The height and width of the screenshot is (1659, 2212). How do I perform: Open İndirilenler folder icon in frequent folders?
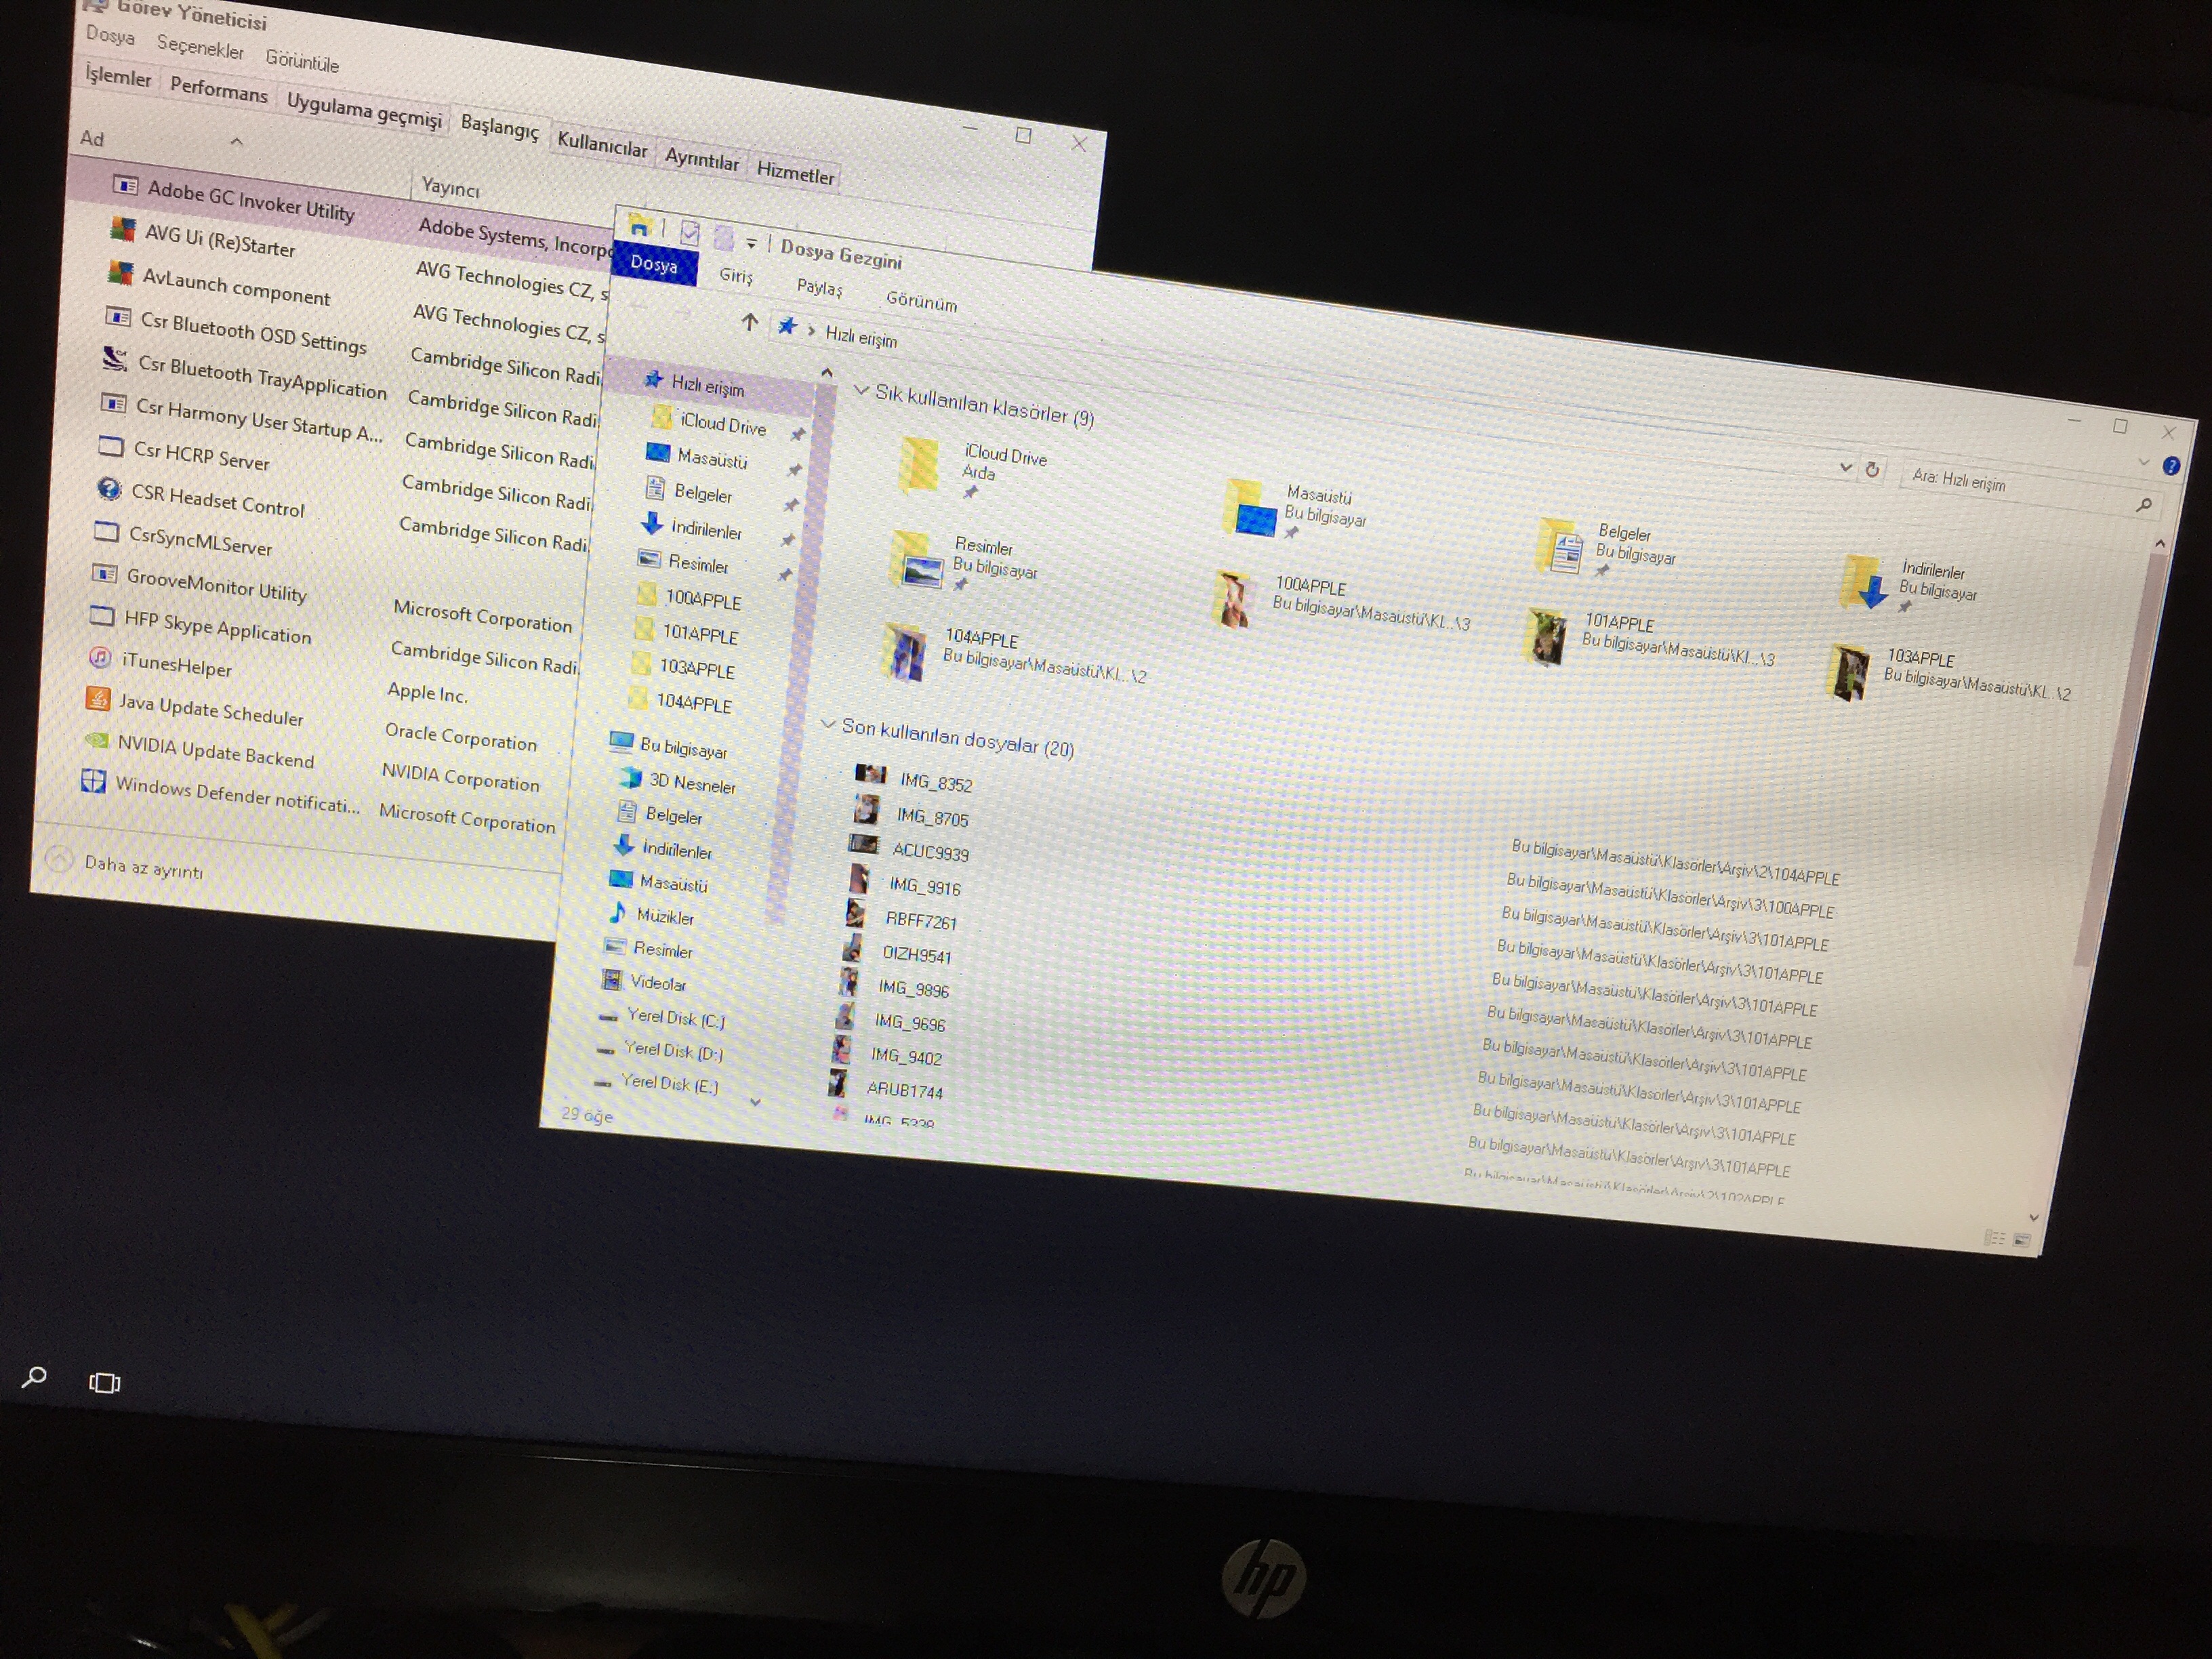click(1865, 582)
